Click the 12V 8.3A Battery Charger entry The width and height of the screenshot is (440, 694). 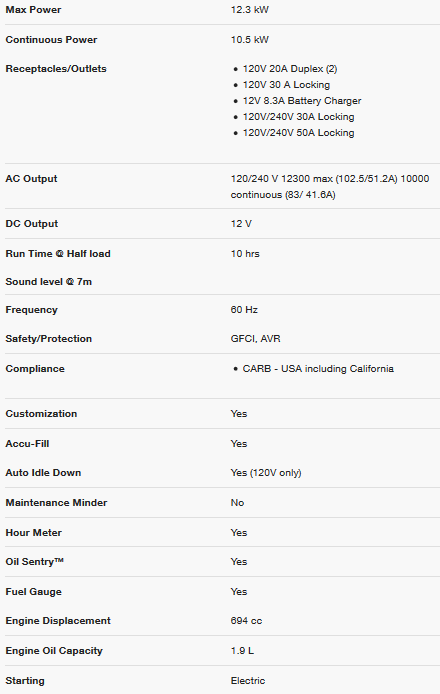pyautogui.click(x=302, y=101)
